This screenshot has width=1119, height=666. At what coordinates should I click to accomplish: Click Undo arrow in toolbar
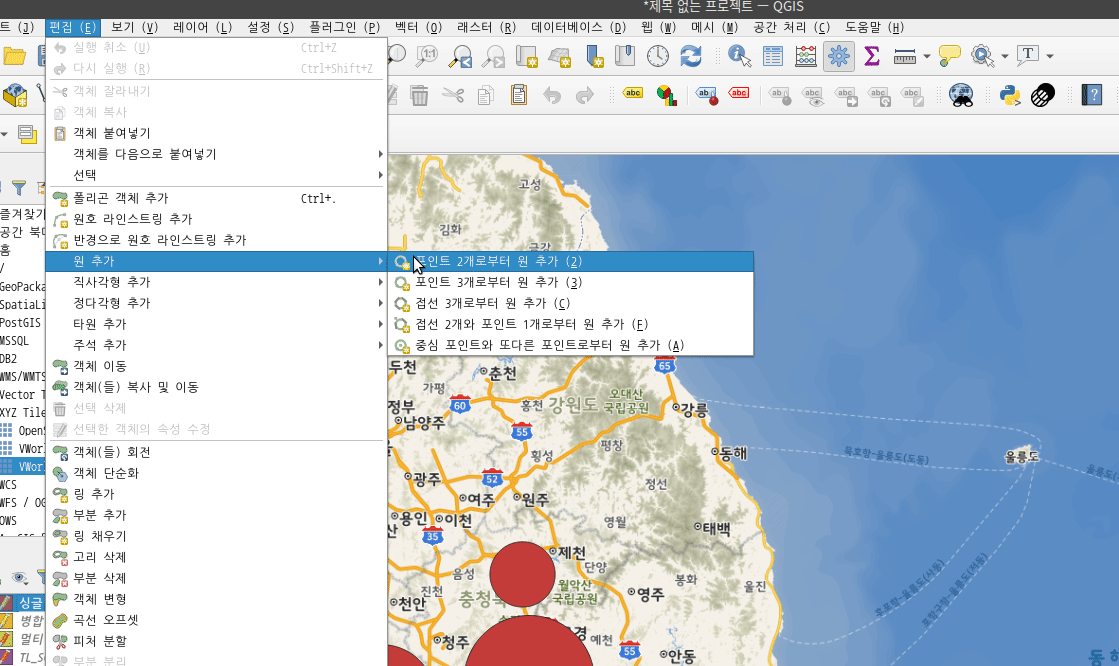(x=552, y=95)
